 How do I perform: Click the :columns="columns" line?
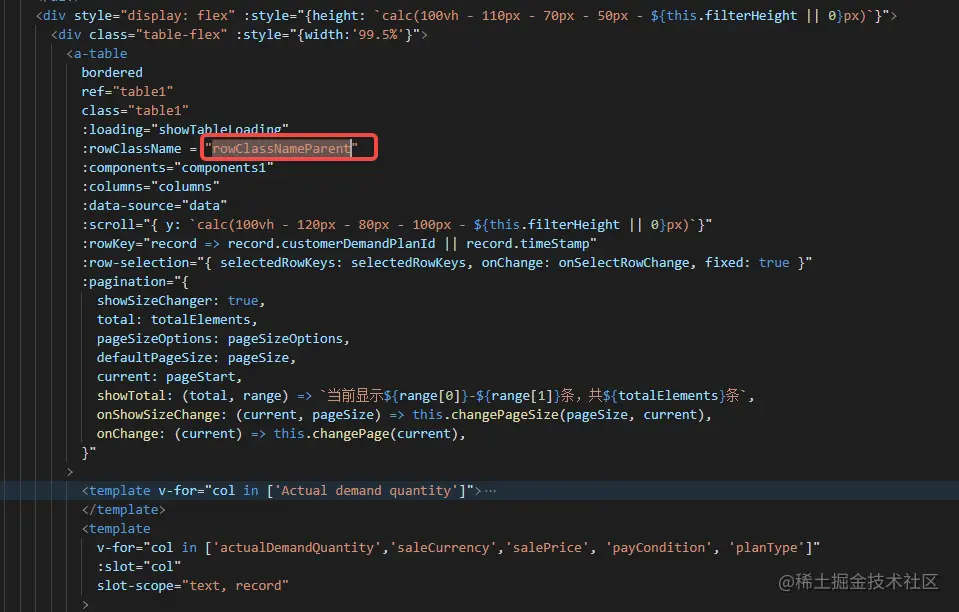[150, 186]
